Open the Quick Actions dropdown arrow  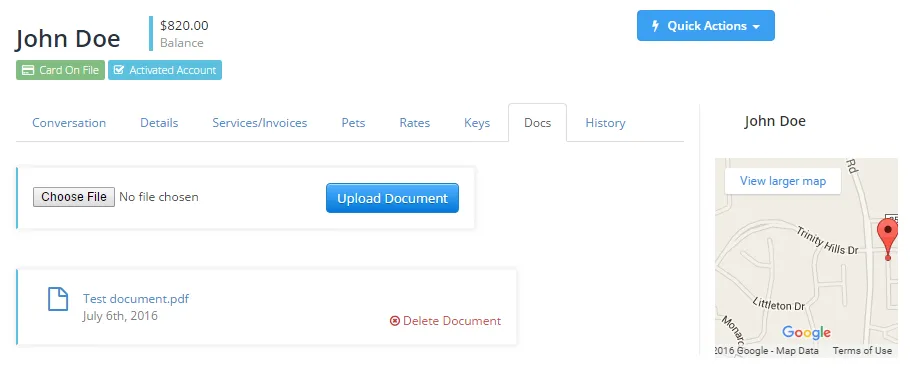tap(756, 27)
